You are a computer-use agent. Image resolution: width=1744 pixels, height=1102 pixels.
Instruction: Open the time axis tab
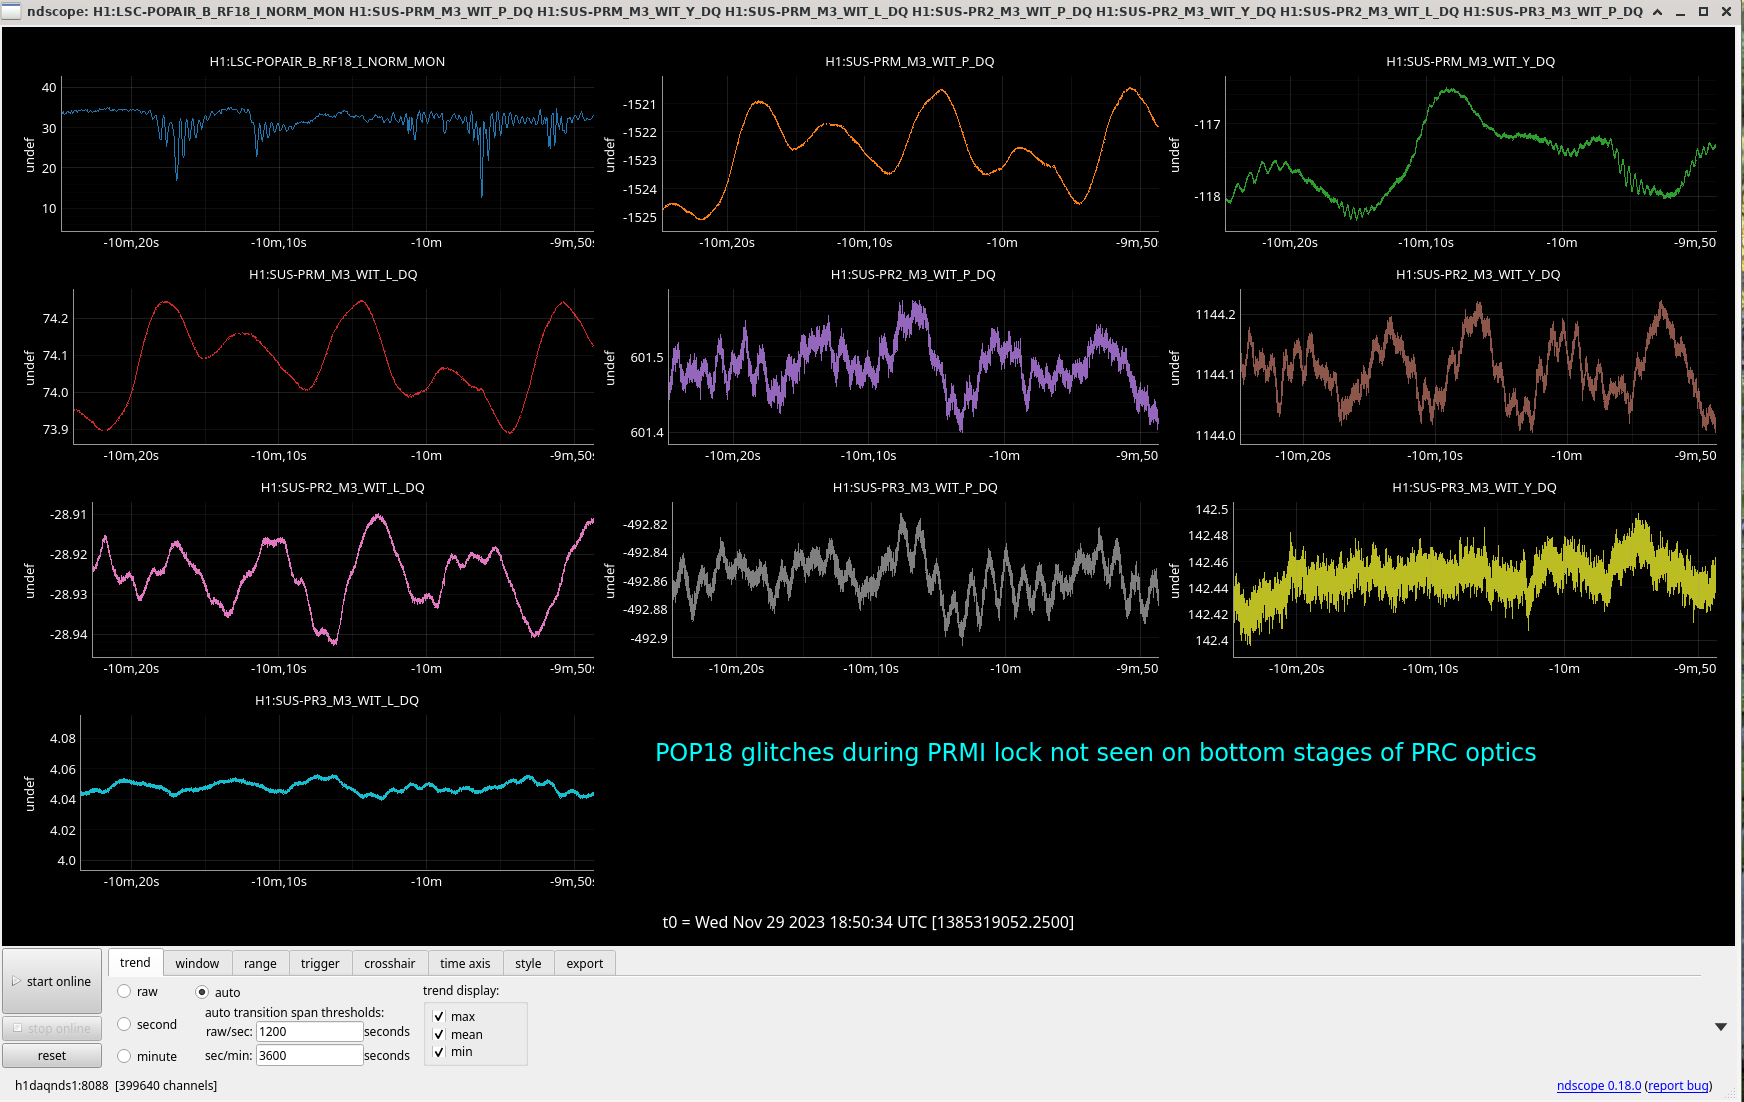coord(465,963)
